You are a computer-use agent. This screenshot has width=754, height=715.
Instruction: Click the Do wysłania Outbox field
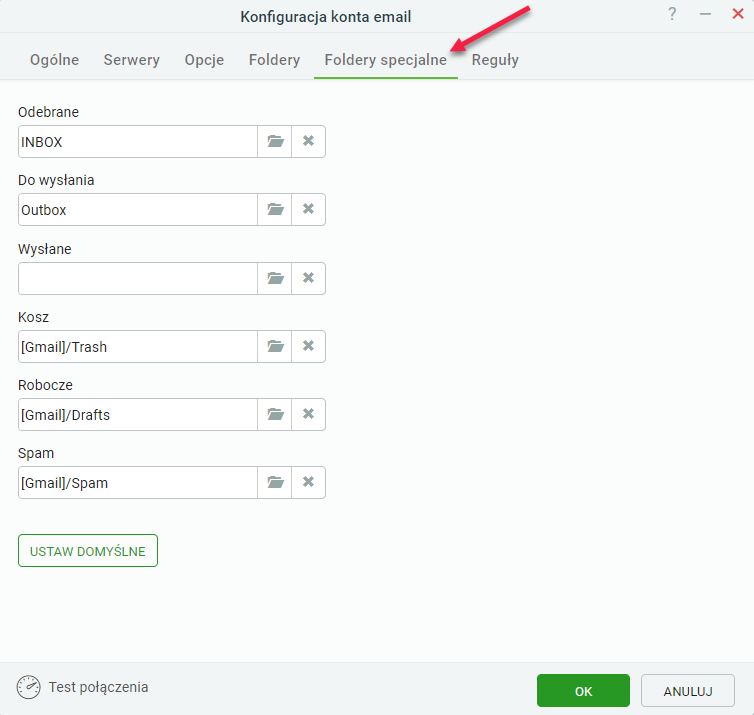pyautogui.click(x=138, y=209)
